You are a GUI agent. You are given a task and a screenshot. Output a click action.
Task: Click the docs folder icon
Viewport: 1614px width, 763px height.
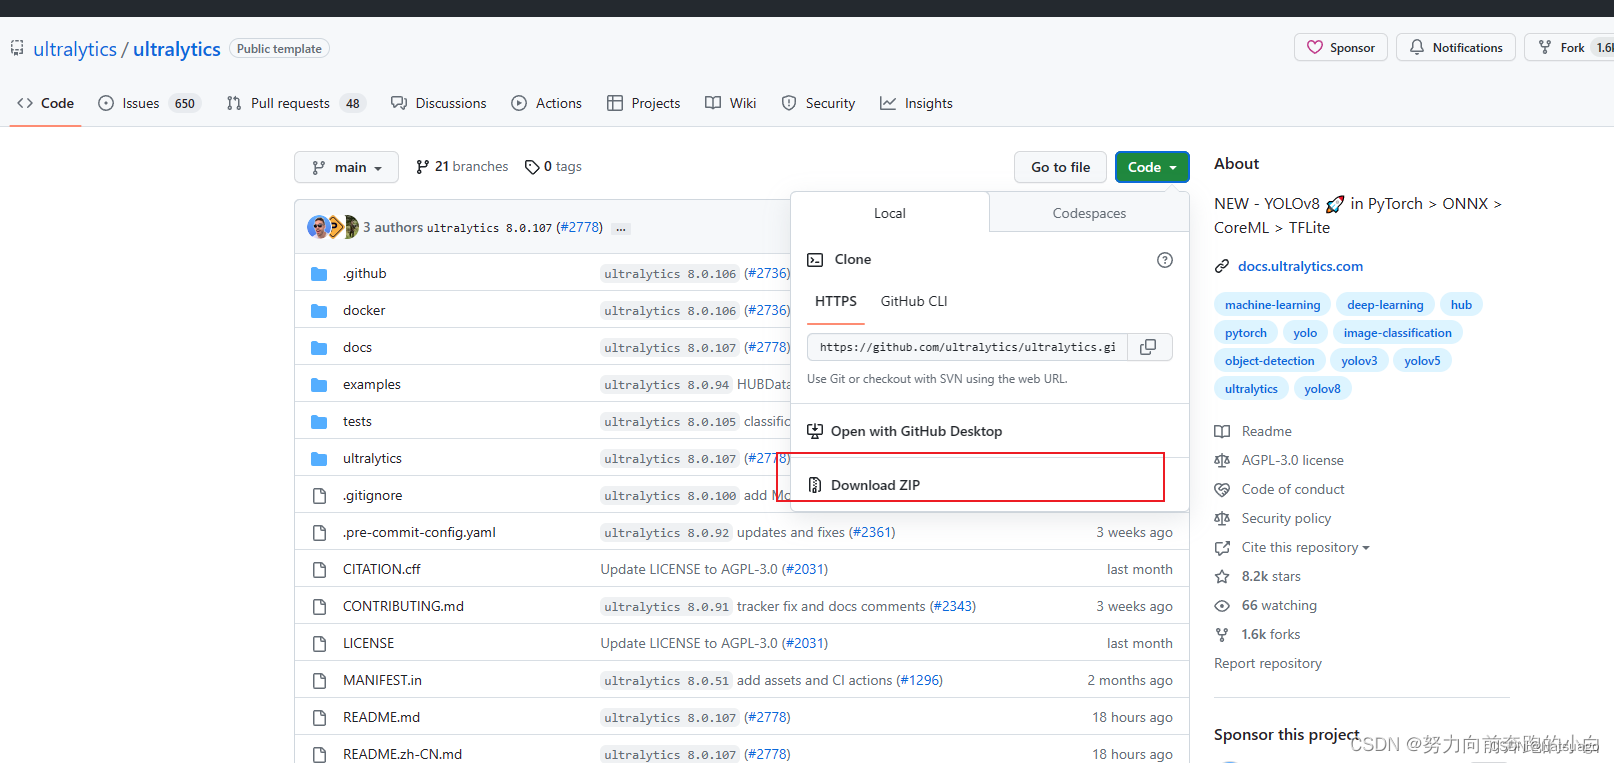pyautogui.click(x=319, y=348)
